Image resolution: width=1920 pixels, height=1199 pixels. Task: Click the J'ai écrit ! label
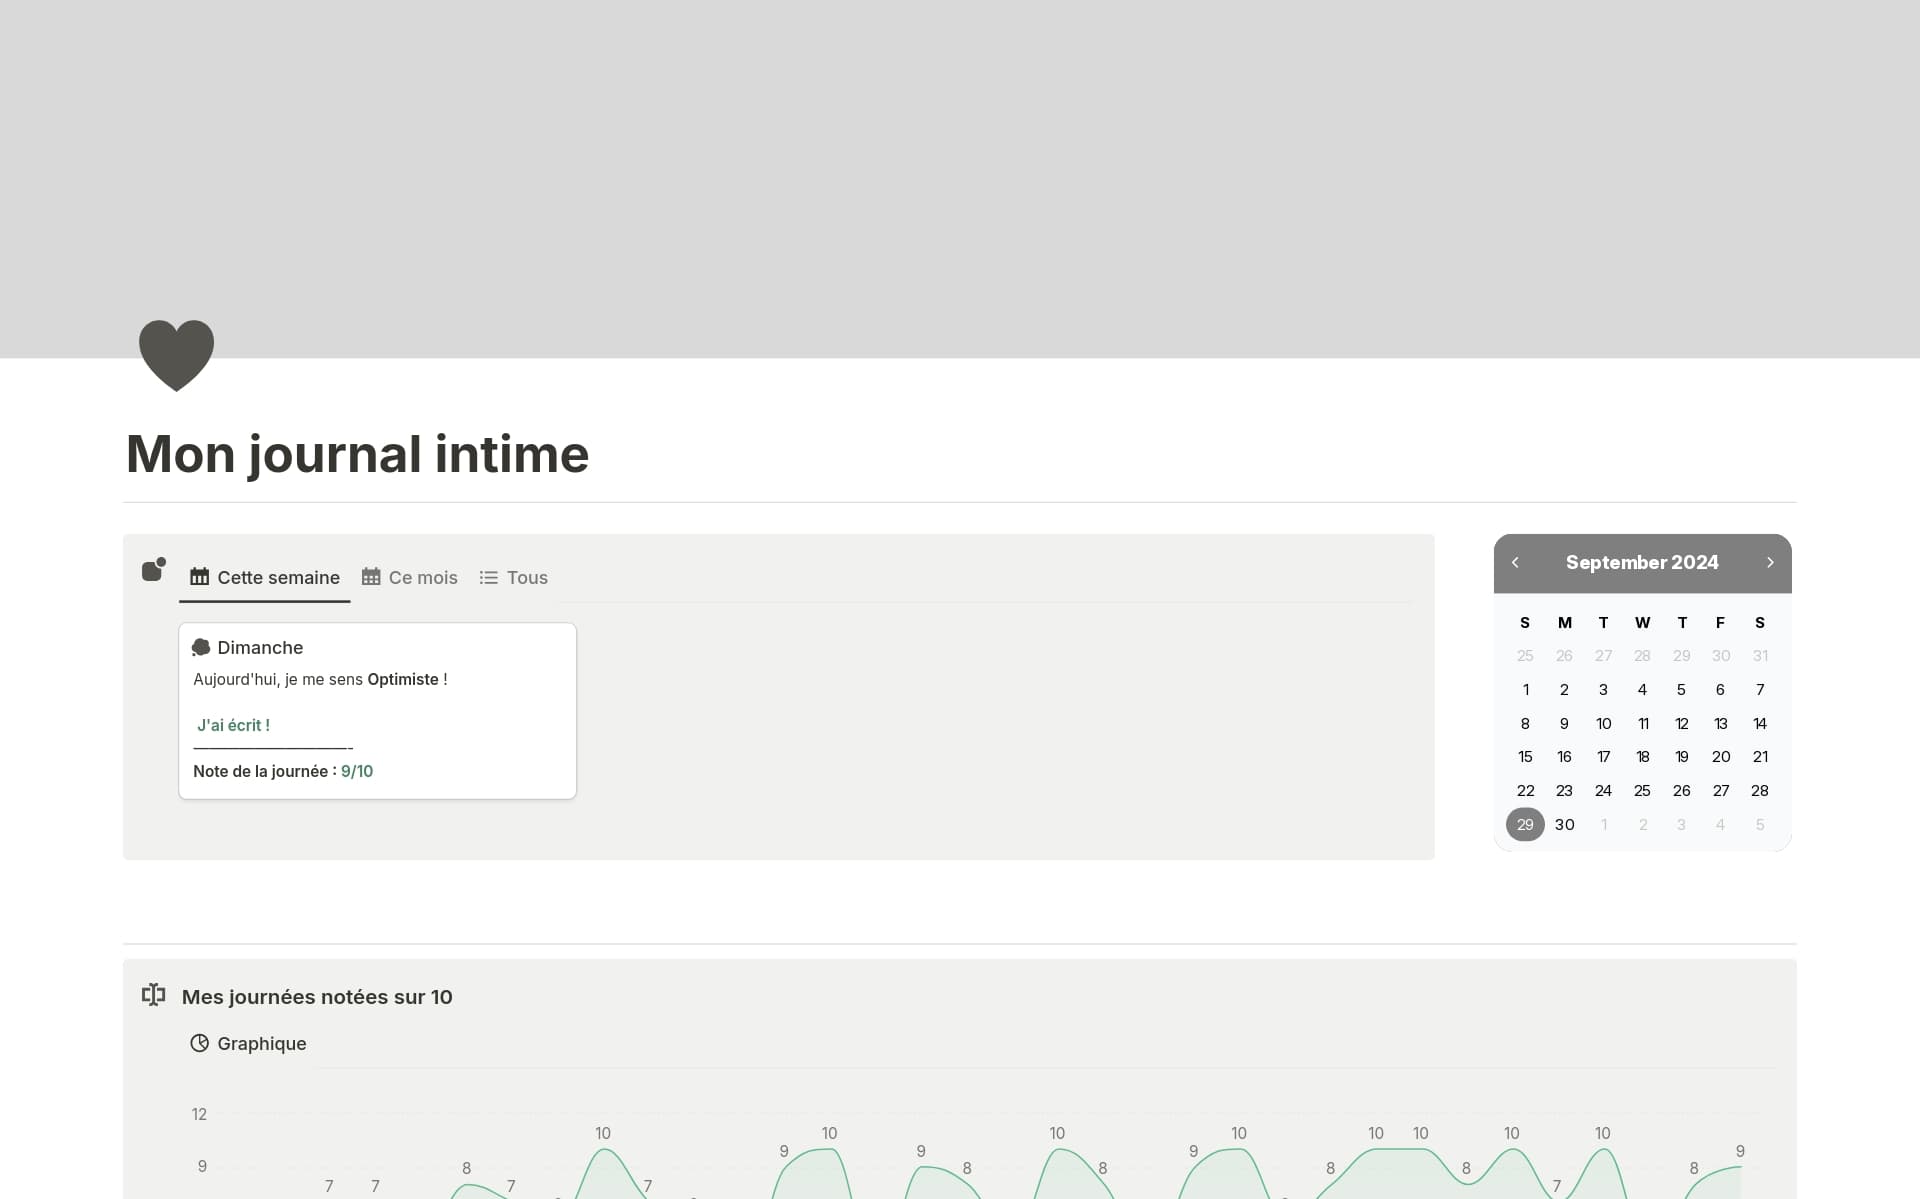click(233, 725)
